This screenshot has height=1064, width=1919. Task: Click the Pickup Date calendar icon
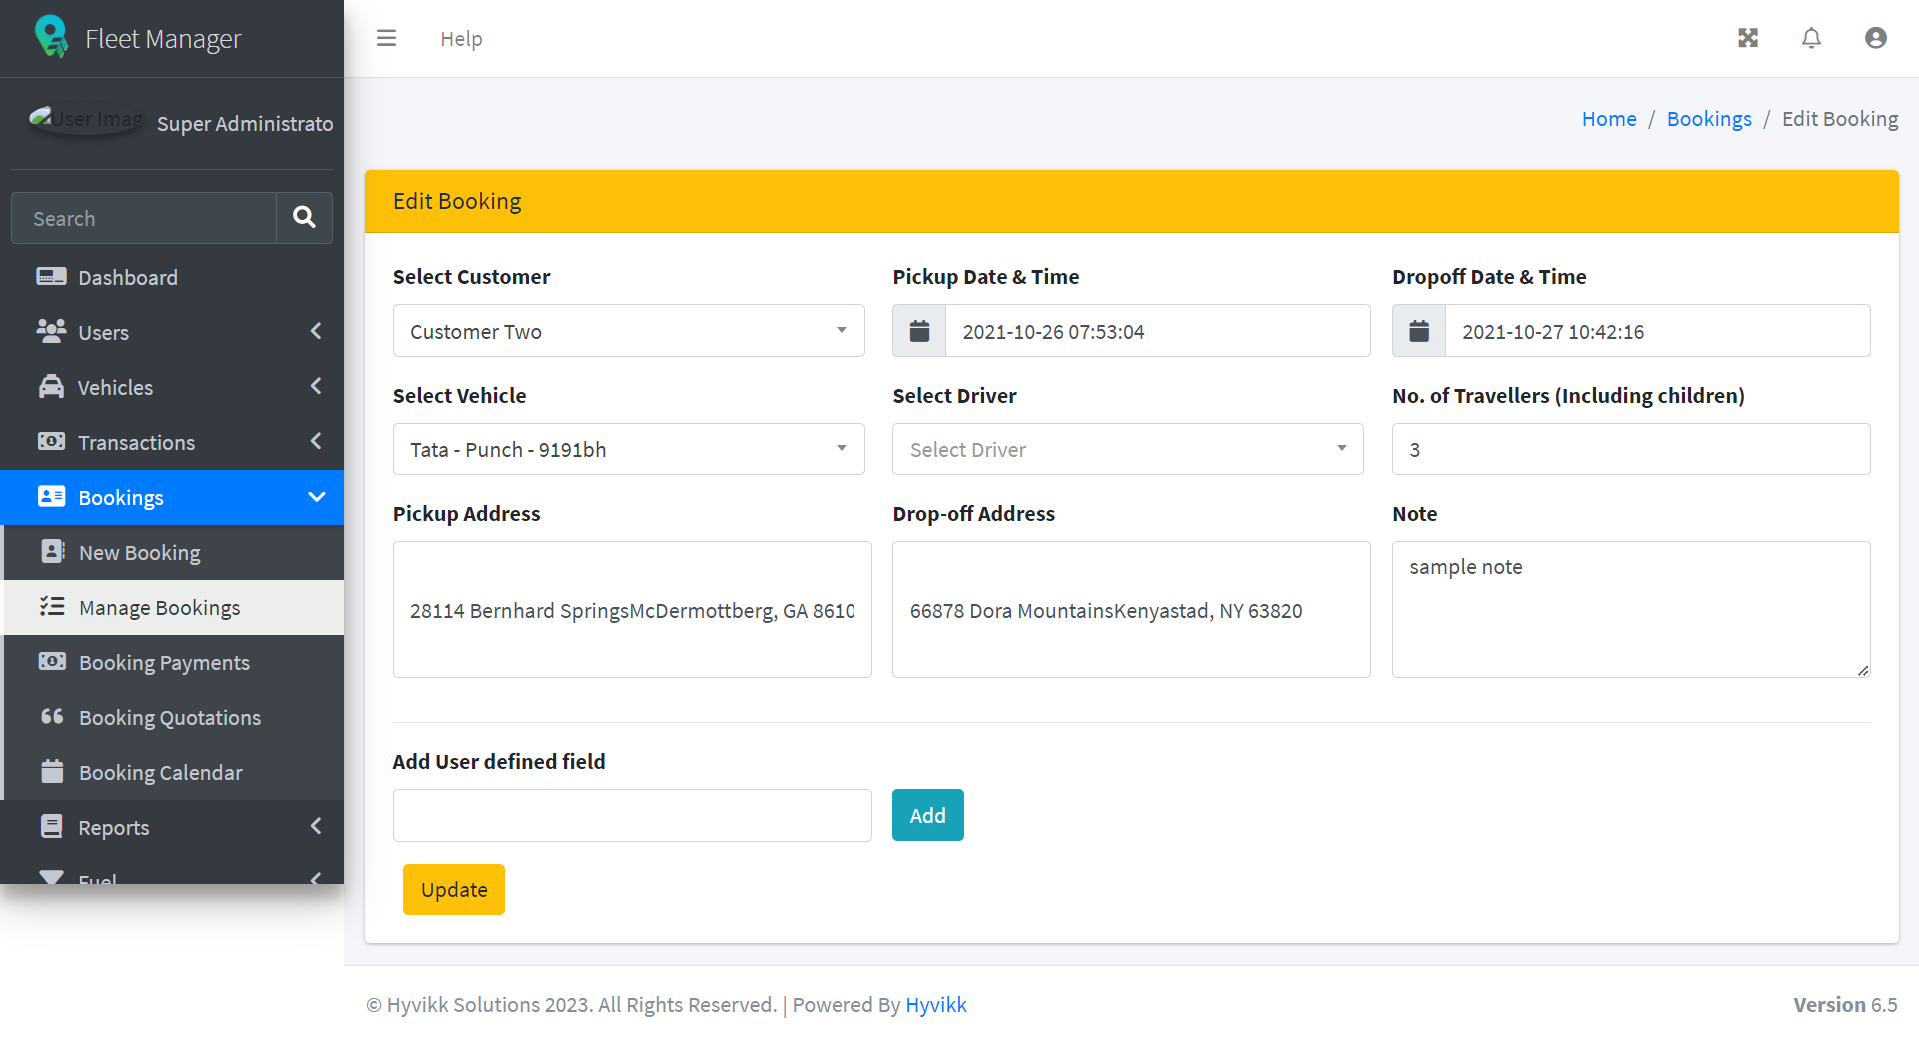click(x=919, y=331)
